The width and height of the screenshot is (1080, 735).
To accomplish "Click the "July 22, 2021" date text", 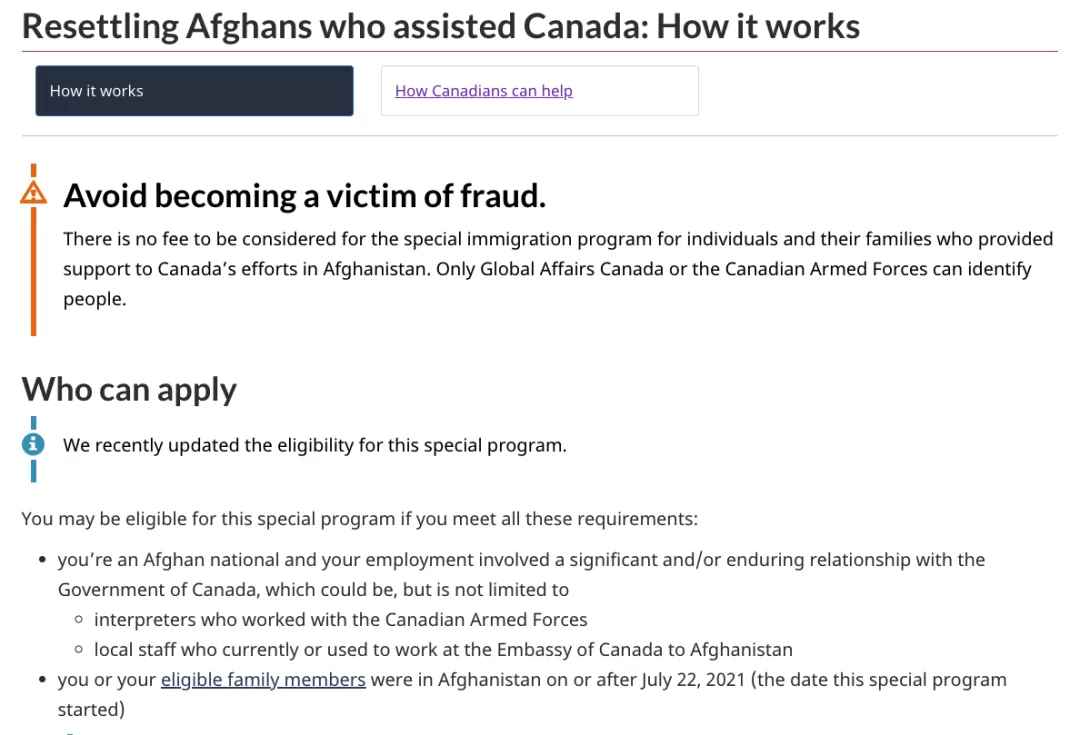I will coord(694,680).
